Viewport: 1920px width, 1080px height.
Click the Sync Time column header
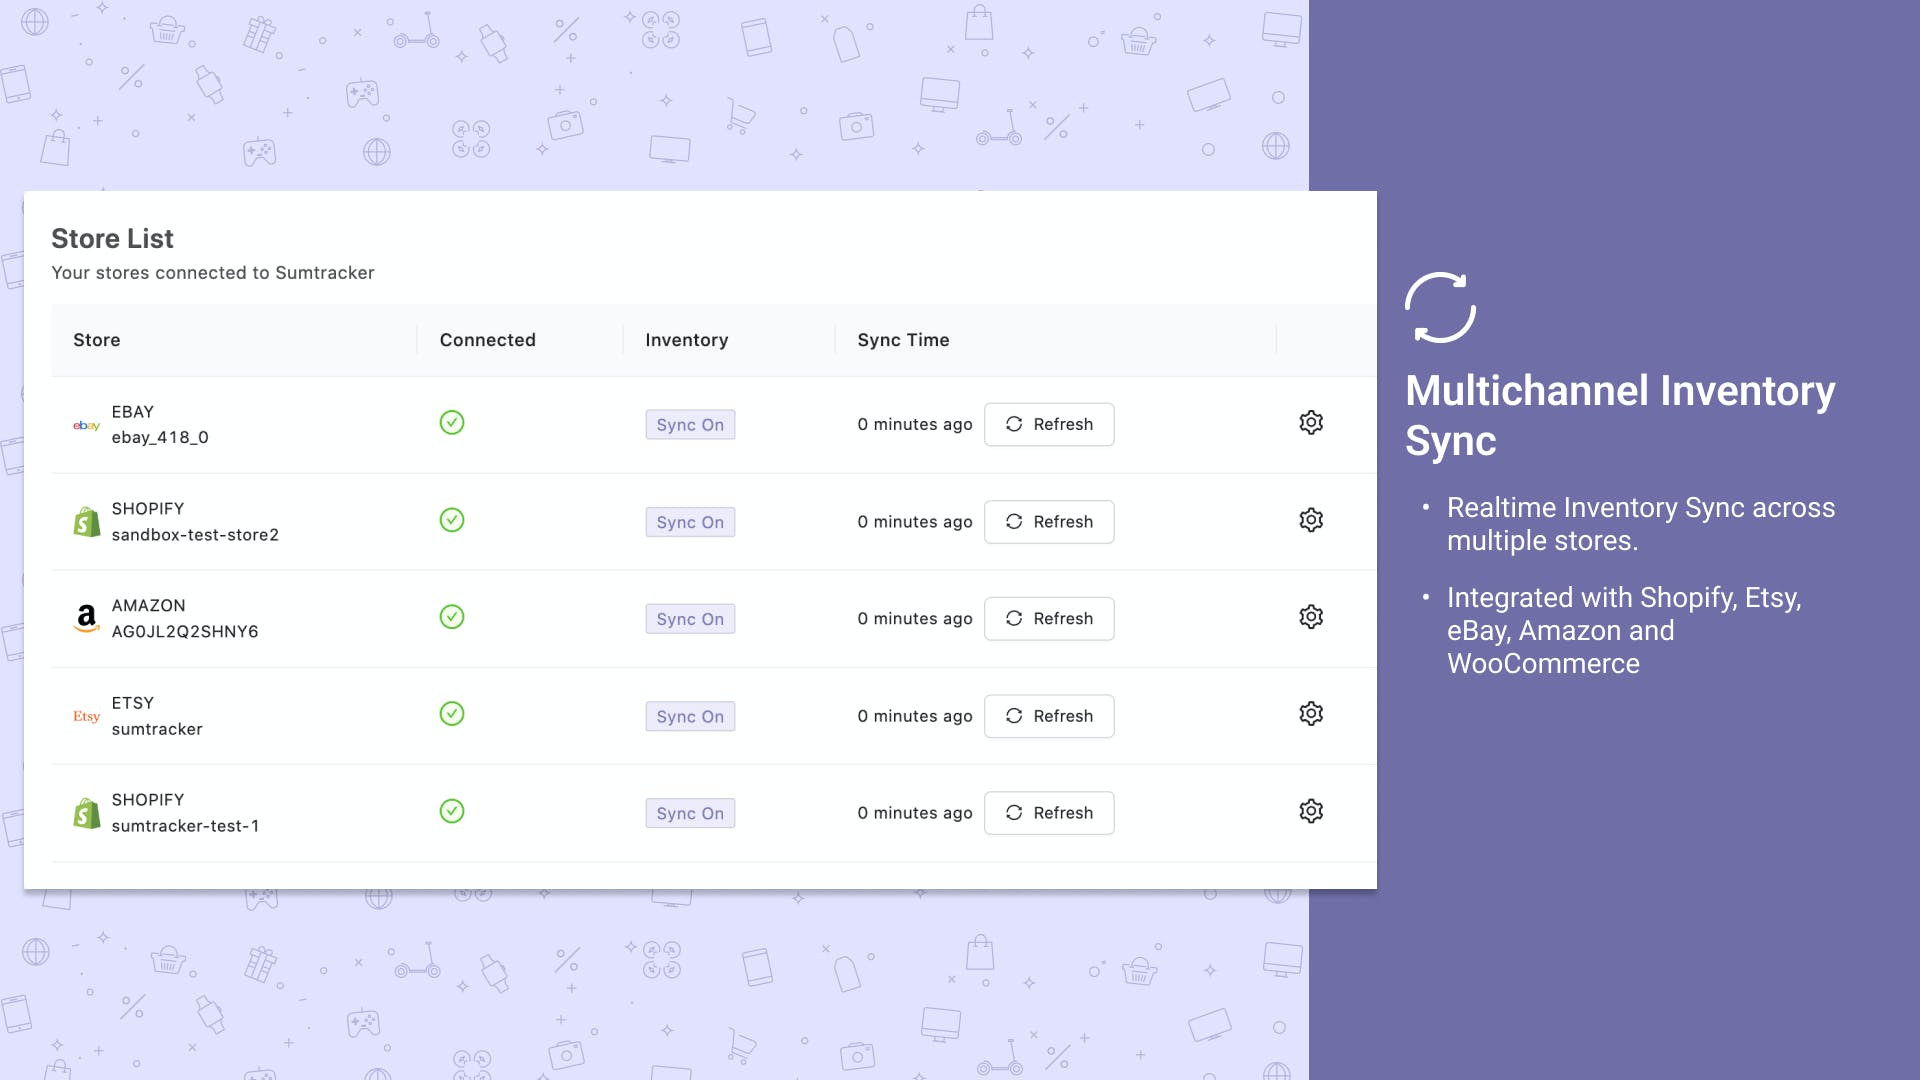tap(903, 340)
